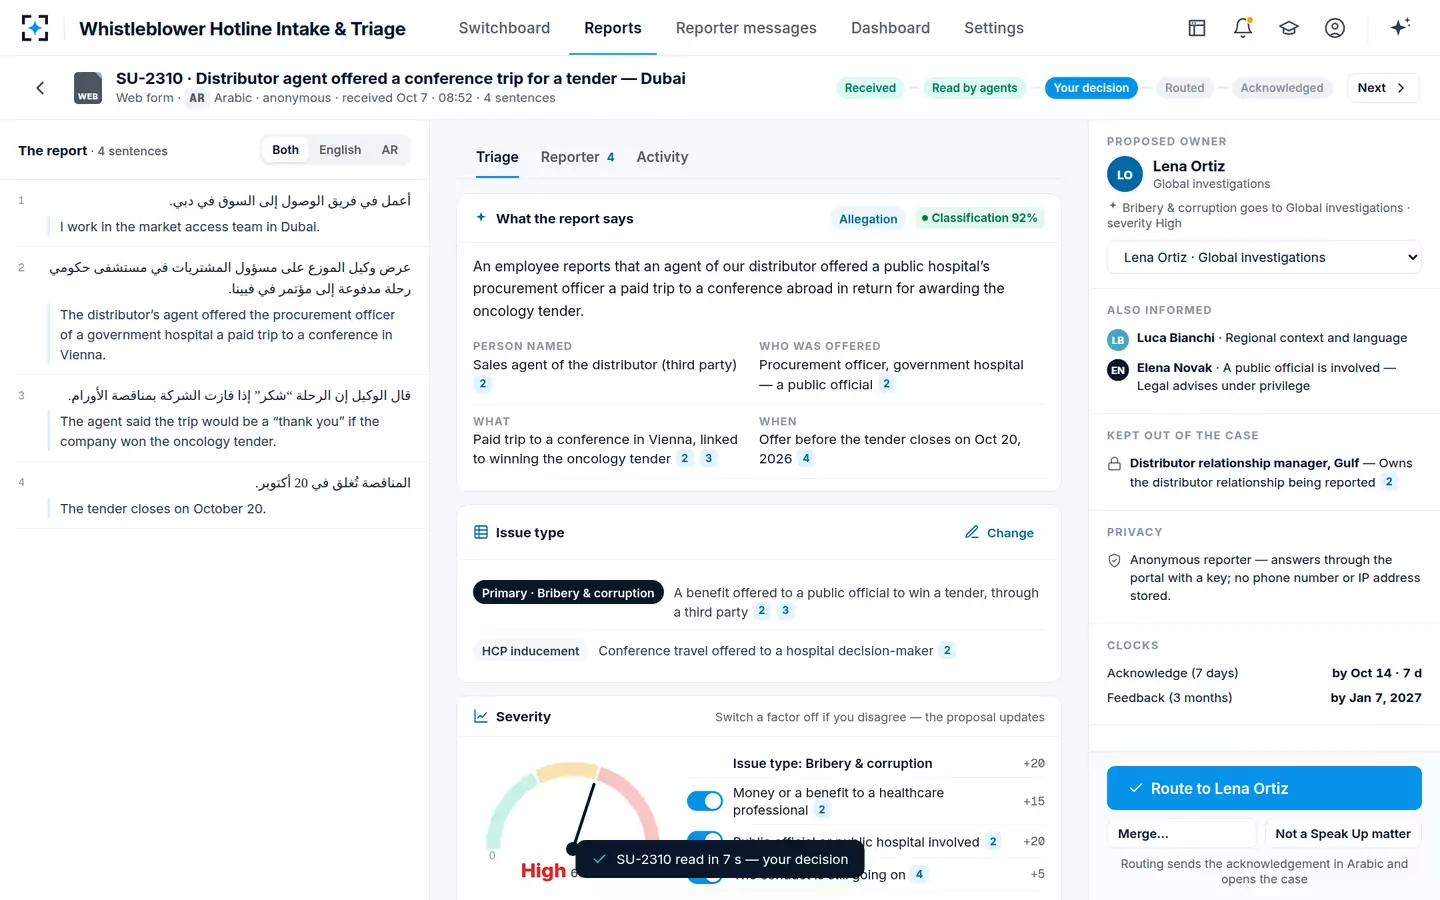The height and width of the screenshot is (900, 1440).
Task: Click the back arrow beside case SU-2310
Action: click(x=40, y=88)
